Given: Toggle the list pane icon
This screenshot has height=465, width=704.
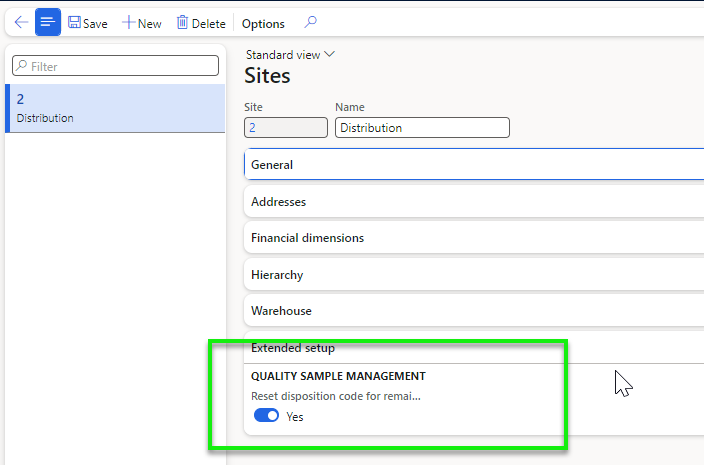Looking at the screenshot, I should 48,23.
